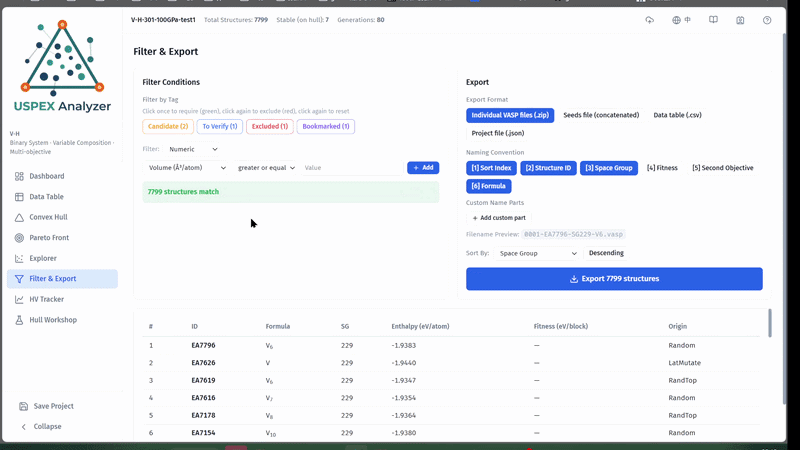This screenshot has width=800, height=450.
Task: Select Data table (.csv) export format
Action: [677, 115]
